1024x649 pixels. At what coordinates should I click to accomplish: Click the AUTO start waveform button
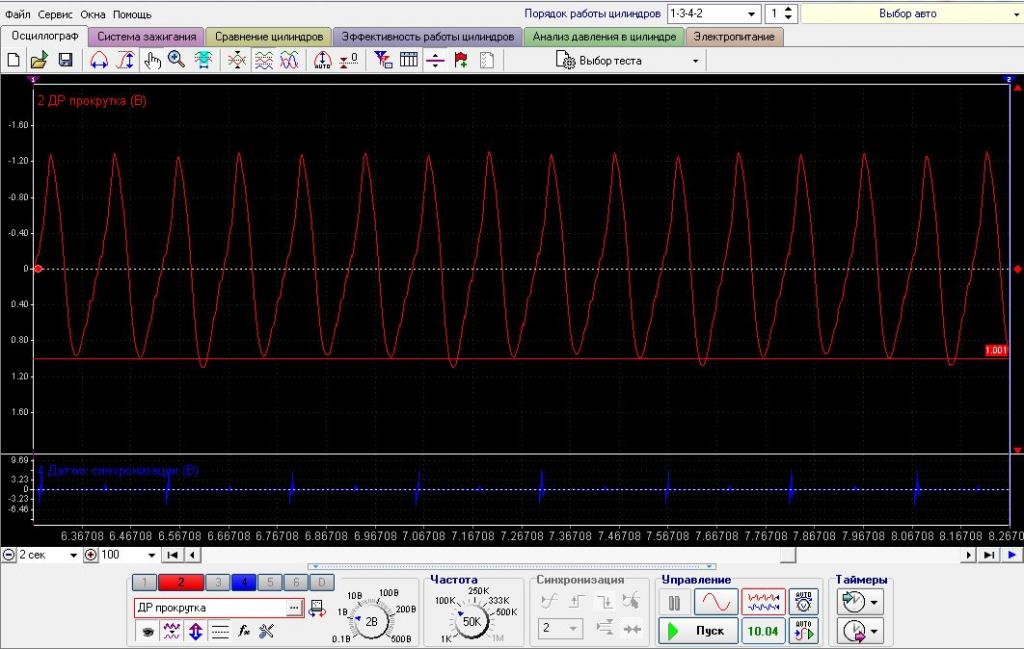point(803,631)
